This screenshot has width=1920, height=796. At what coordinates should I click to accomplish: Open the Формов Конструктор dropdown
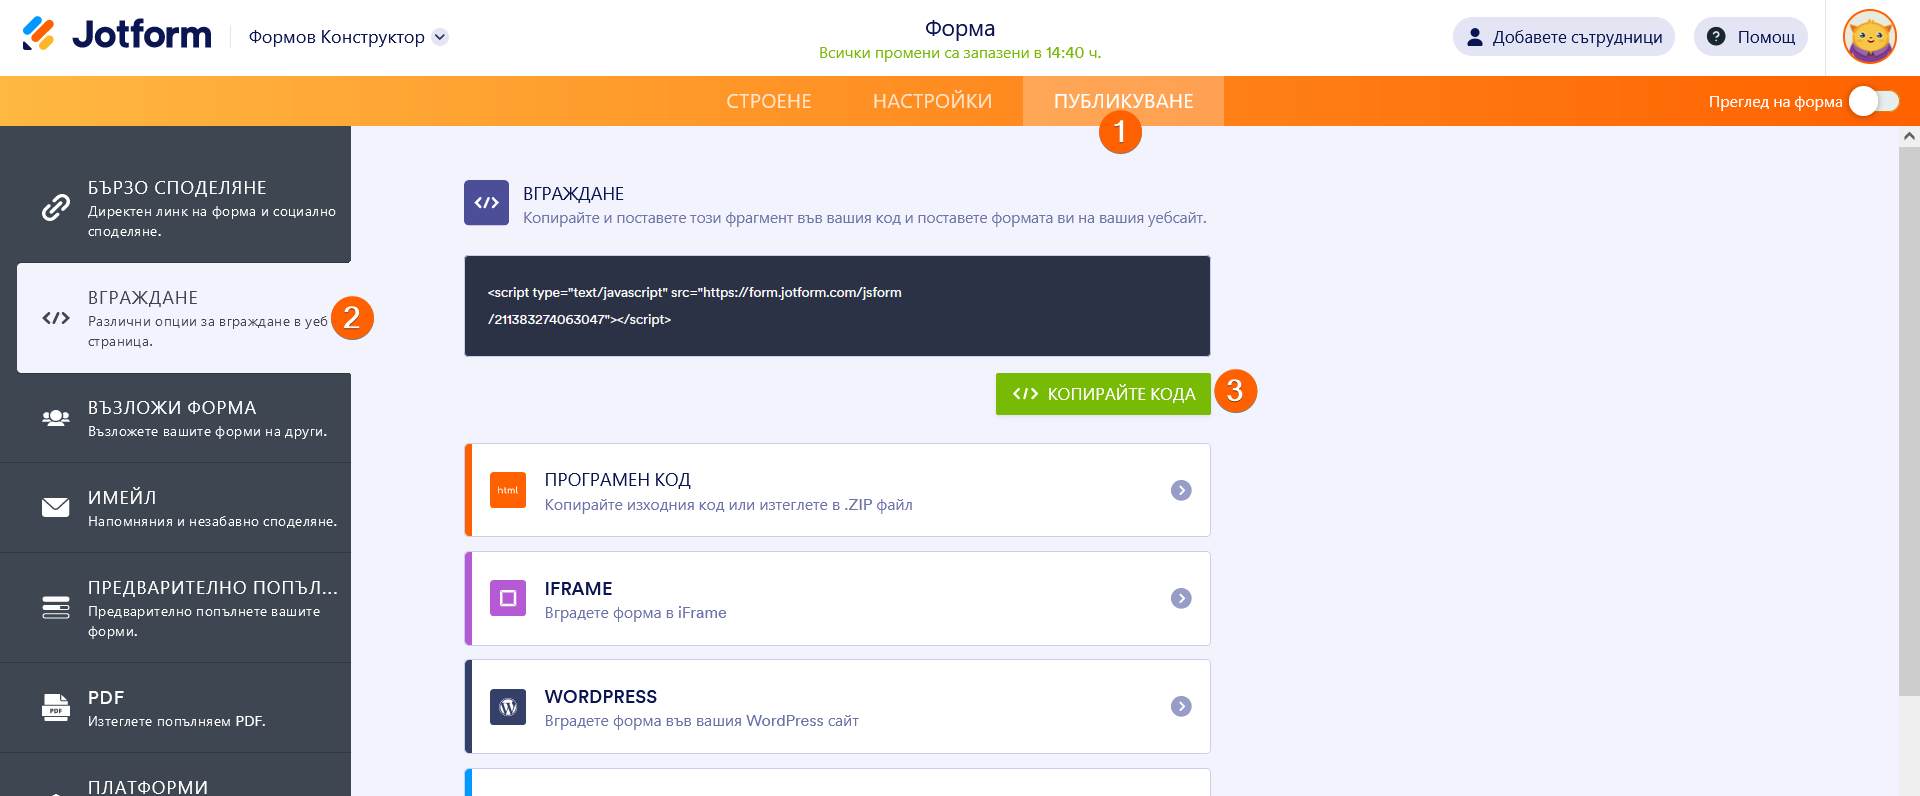click(348, 37)
